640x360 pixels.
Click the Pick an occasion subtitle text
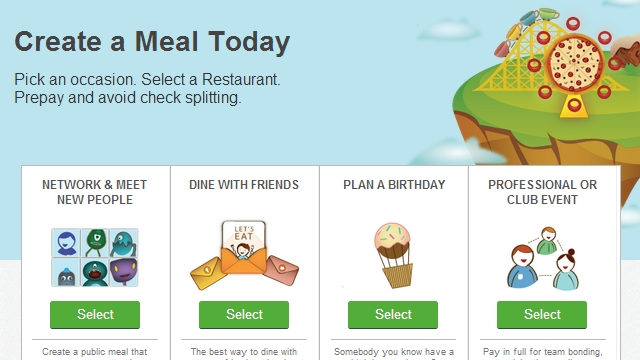coord(147,88)
